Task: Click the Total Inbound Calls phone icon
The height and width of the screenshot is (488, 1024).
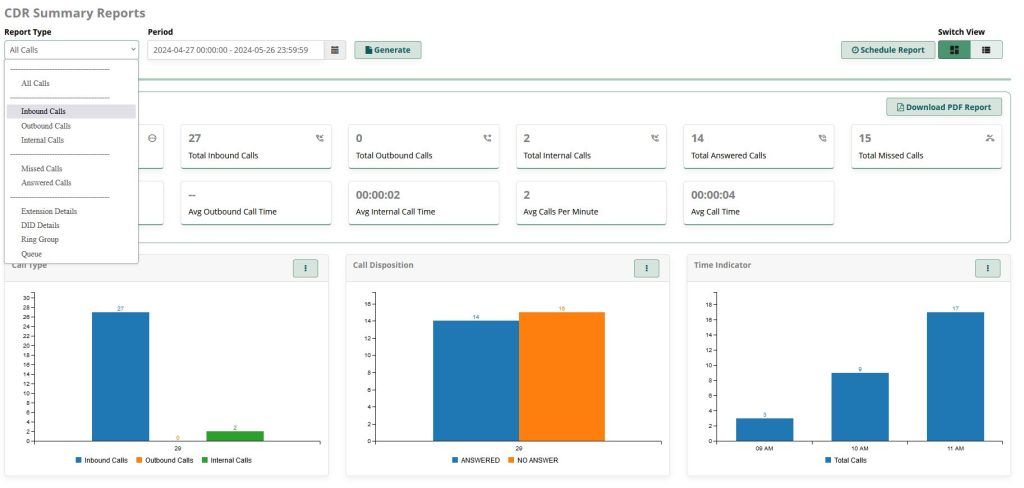Action: [320, 139]
